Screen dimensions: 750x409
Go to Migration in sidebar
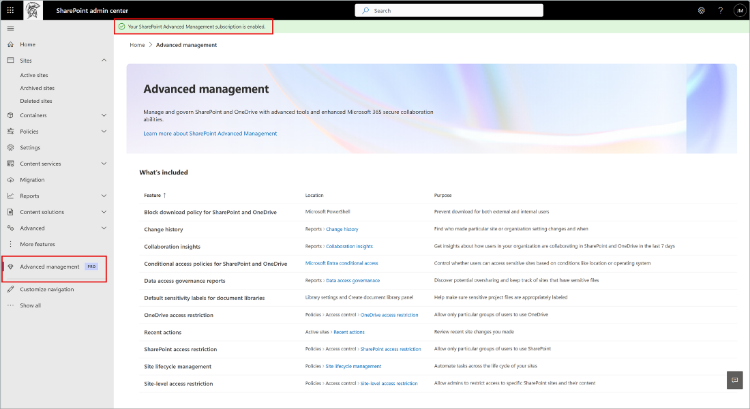point(32,180)
